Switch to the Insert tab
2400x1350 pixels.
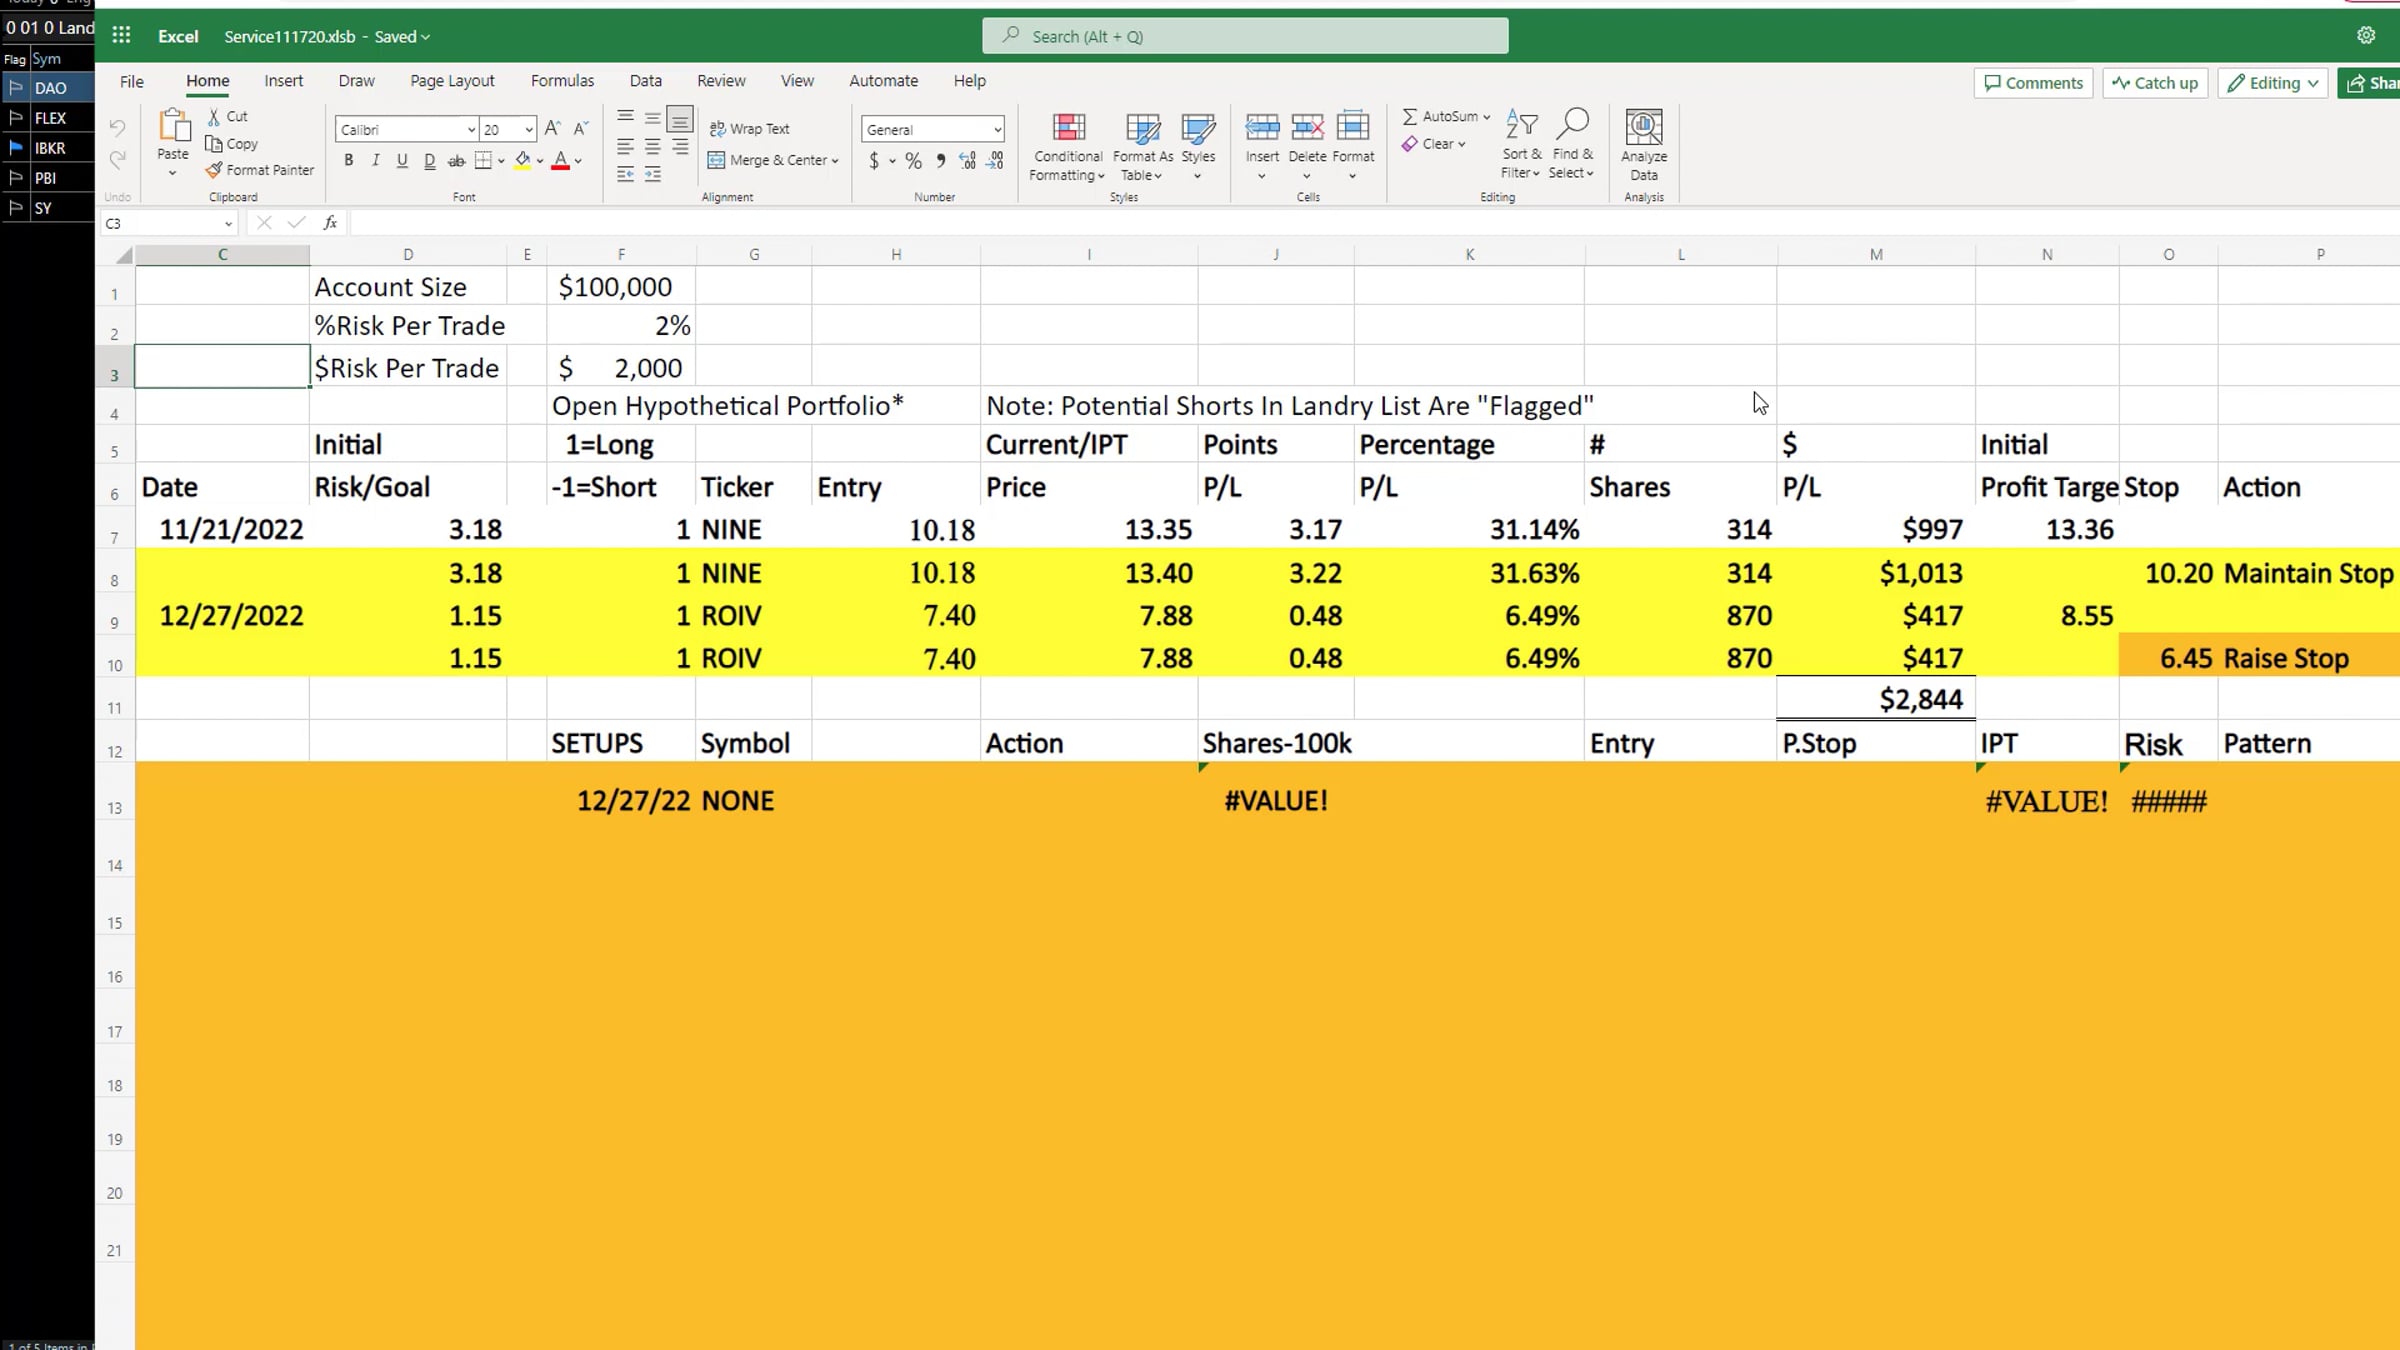point(284,81)
